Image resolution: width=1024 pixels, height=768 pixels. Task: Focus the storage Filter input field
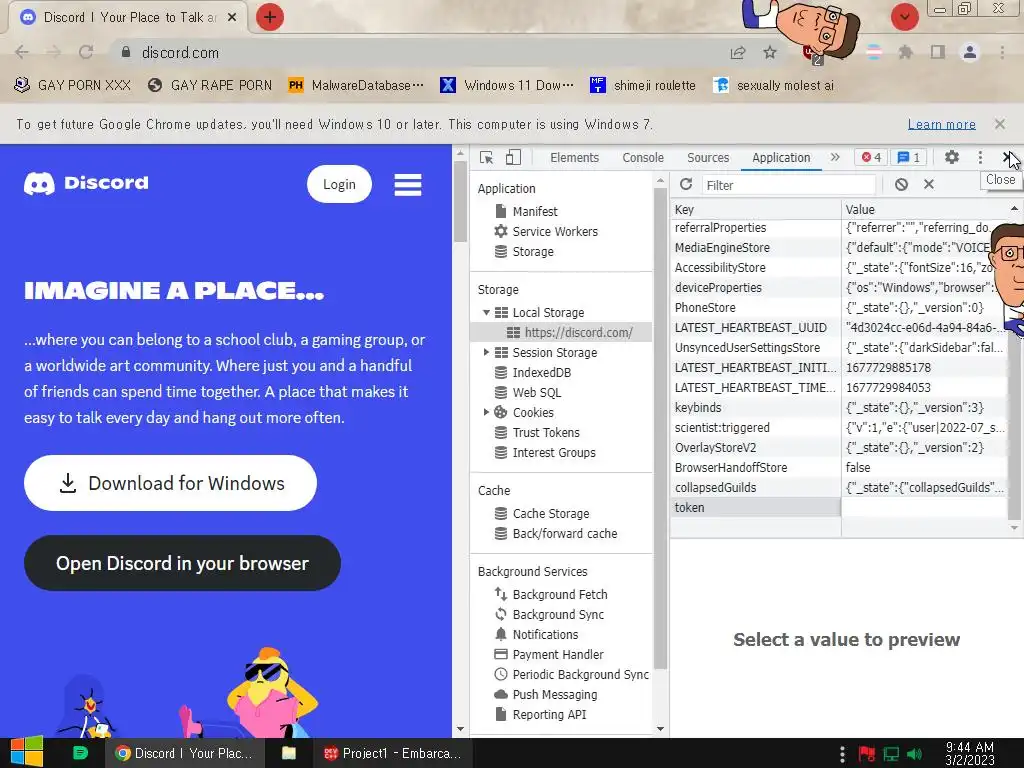click(x=788, y=185)
